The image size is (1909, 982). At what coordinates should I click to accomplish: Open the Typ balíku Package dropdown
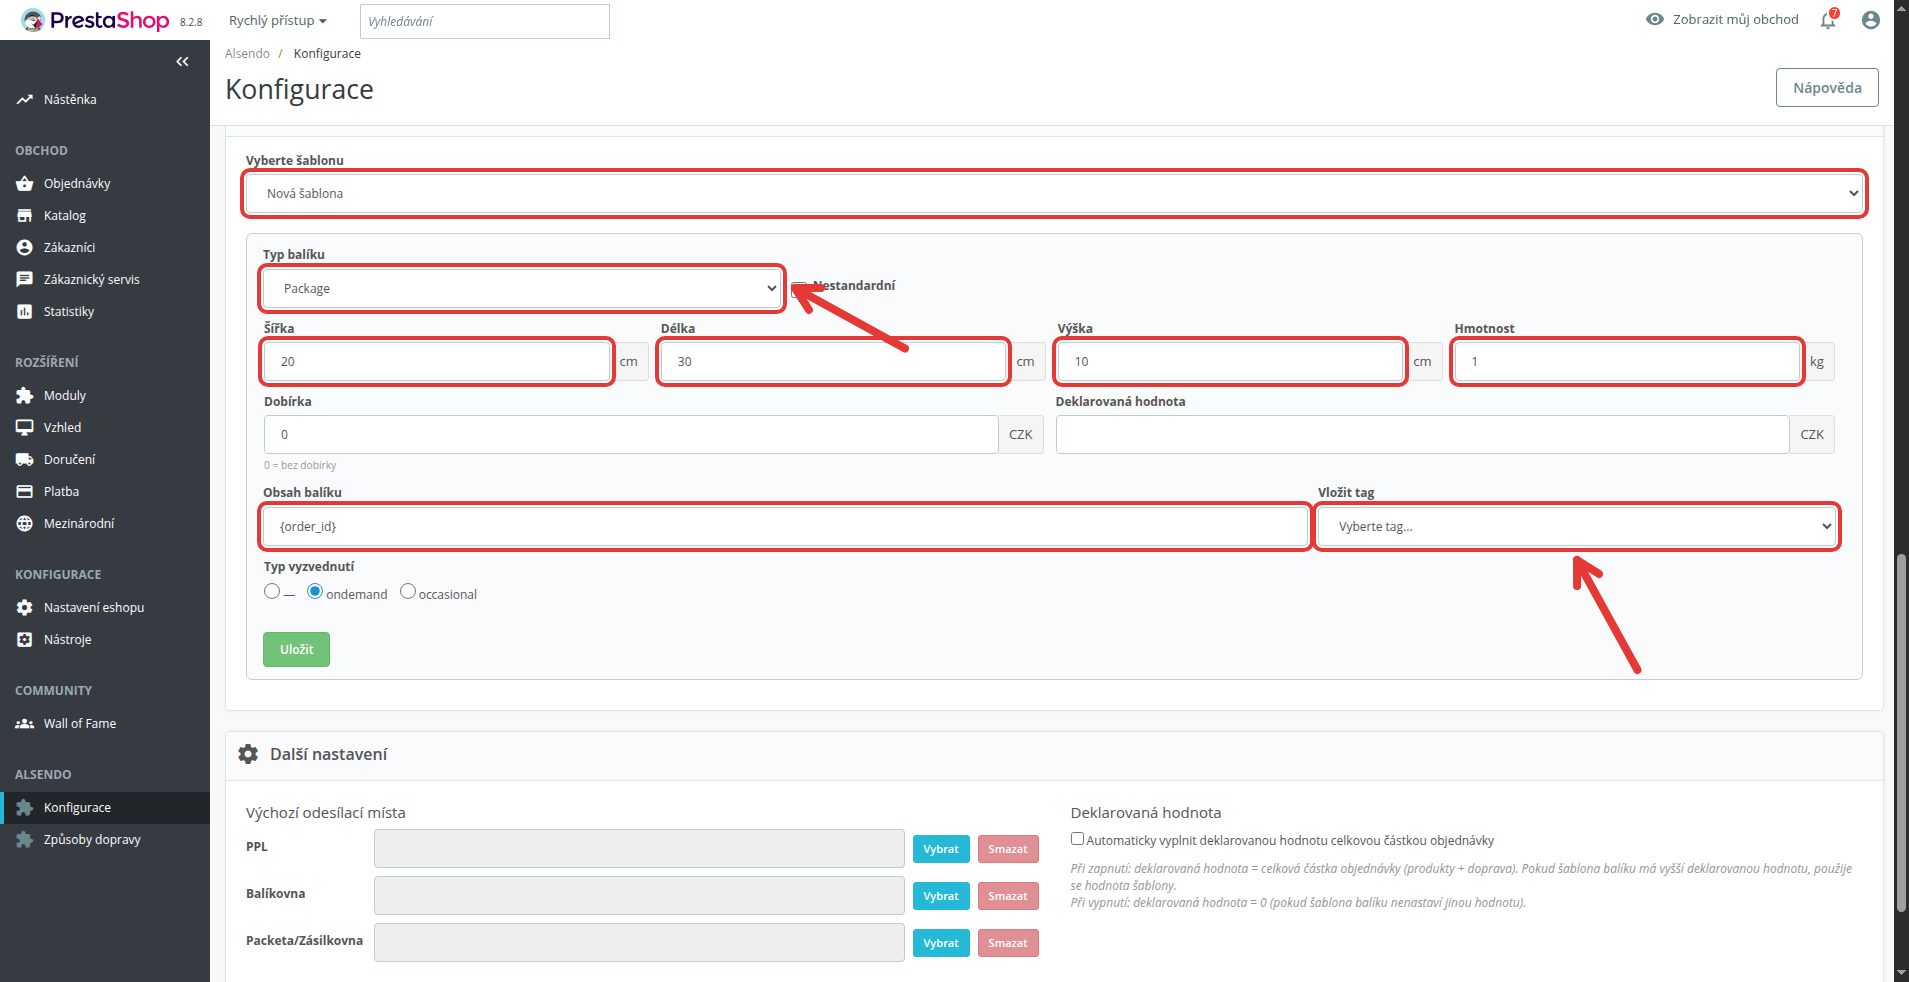(x=522, y=289)
